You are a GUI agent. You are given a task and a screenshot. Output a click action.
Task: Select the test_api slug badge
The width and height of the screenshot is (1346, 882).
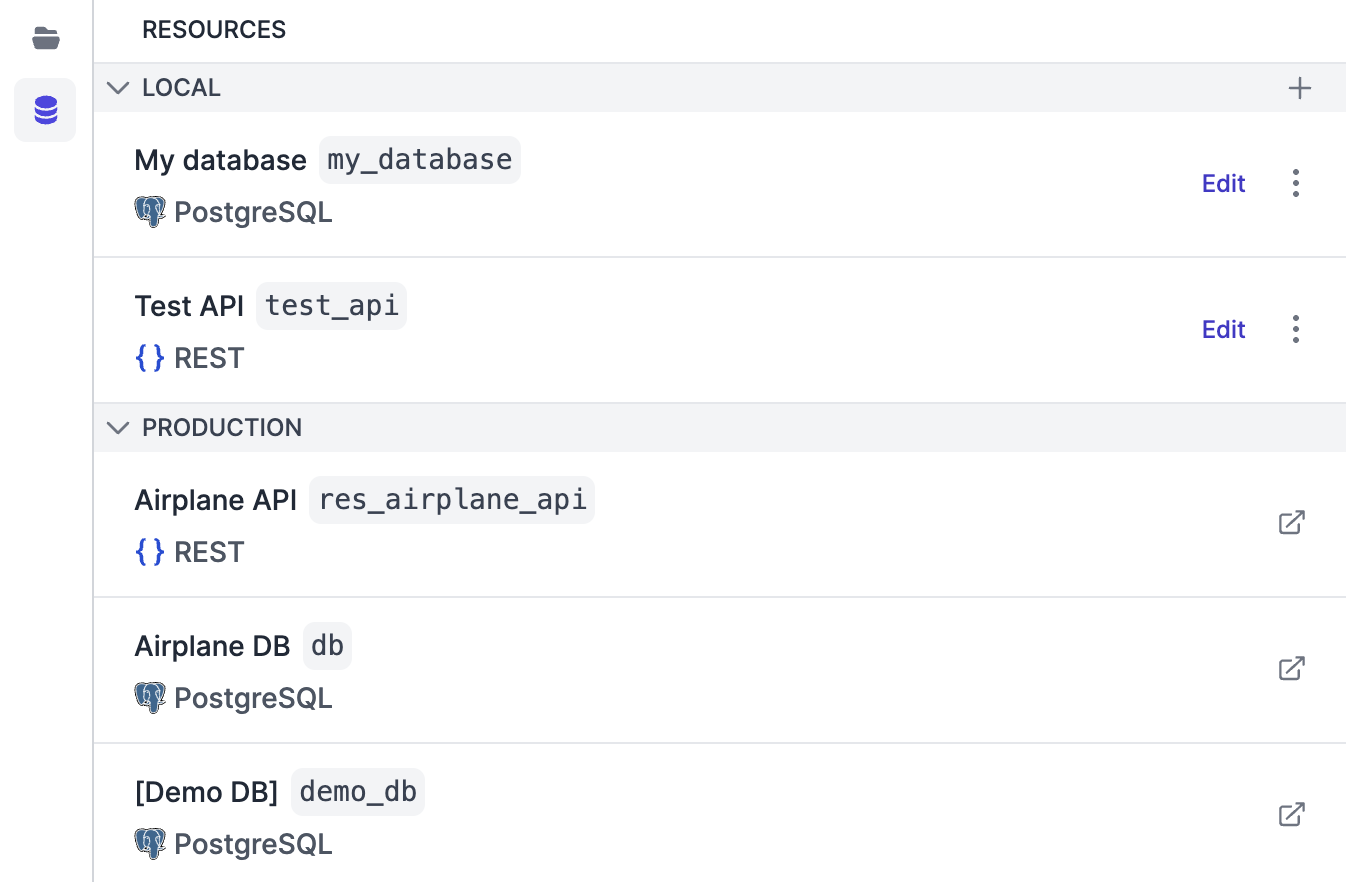[x=332, y=306]
